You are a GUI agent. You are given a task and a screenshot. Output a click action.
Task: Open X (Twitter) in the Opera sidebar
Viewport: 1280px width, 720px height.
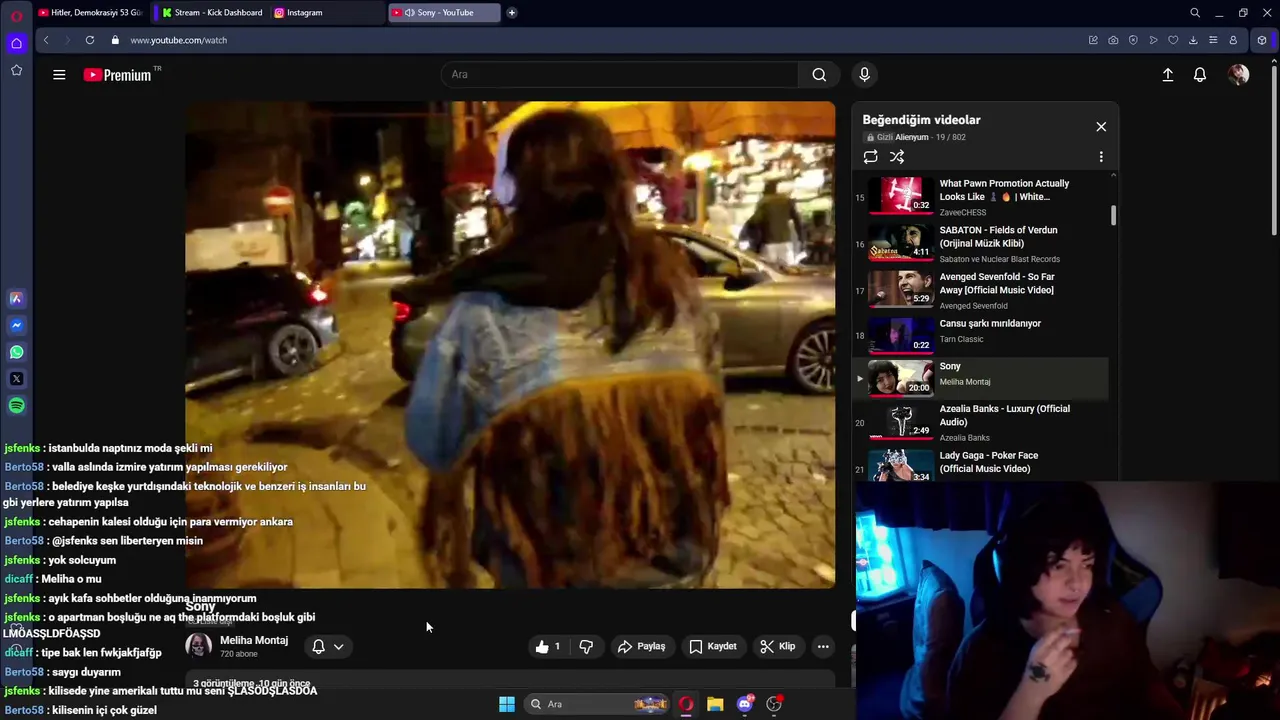pyautogui.click(x=16, y=379)
